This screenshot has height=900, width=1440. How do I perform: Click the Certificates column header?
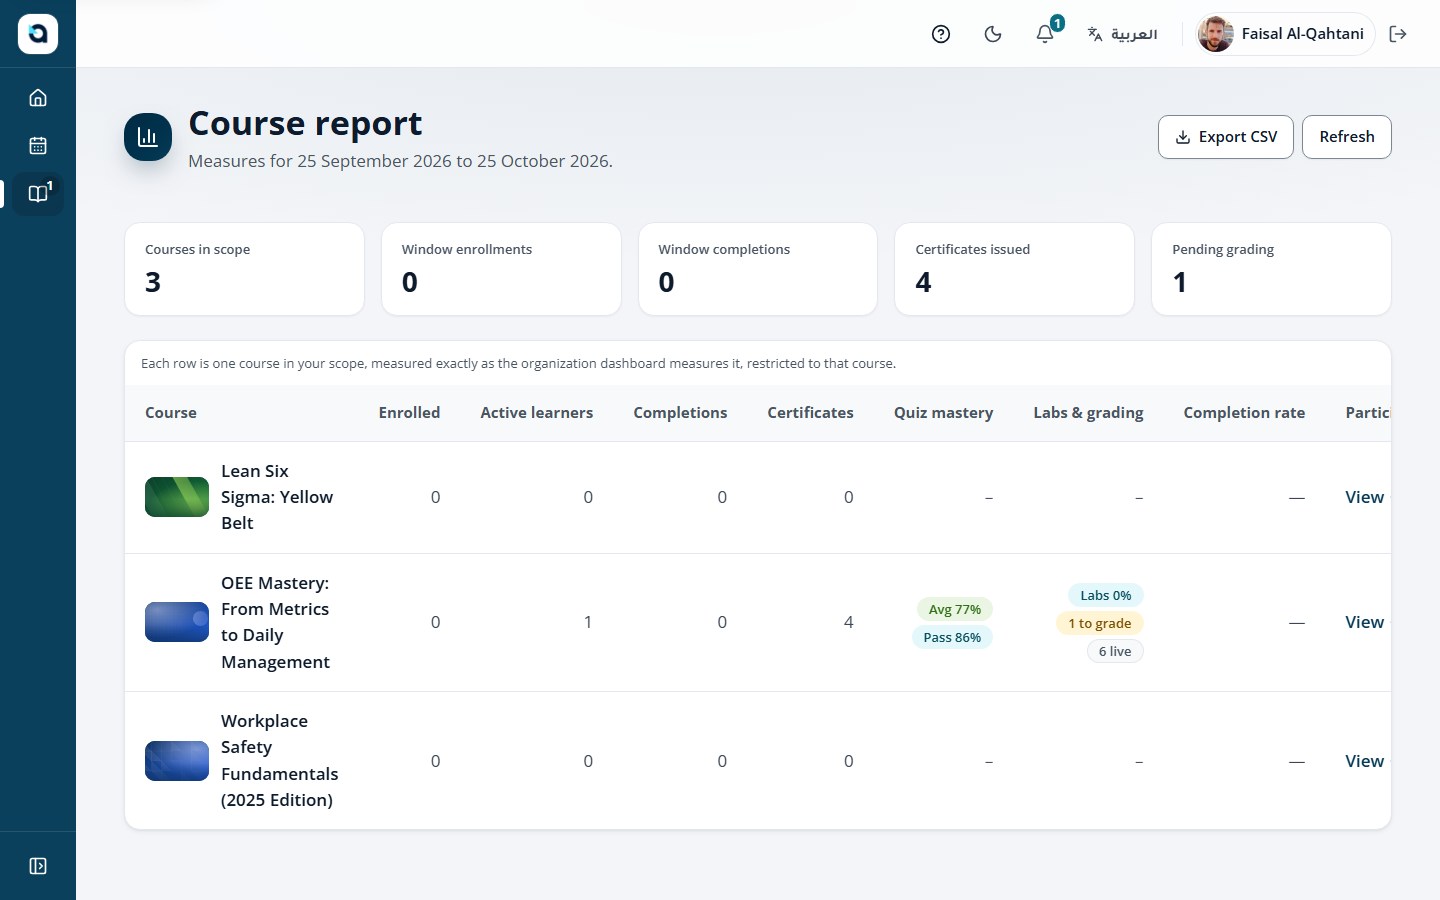810,413
